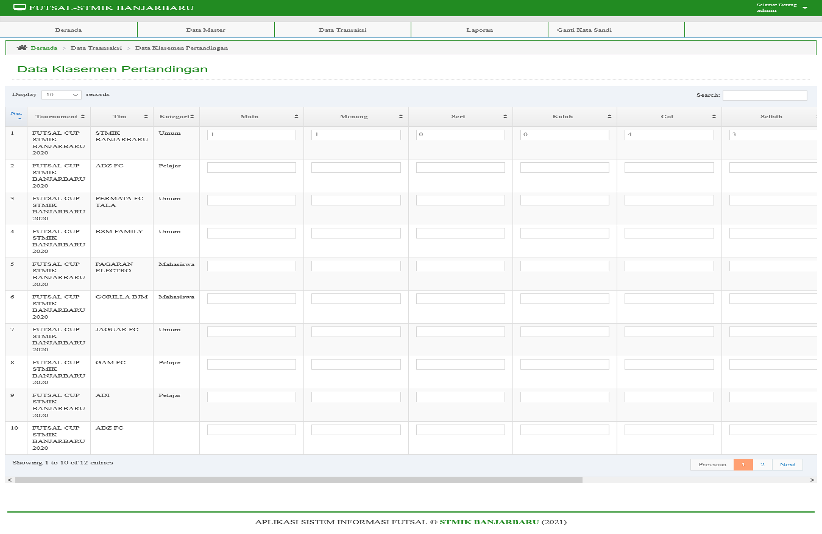
Task: Click Seri field for STMIK BANJARBARU row
Action: click(460, 135)
